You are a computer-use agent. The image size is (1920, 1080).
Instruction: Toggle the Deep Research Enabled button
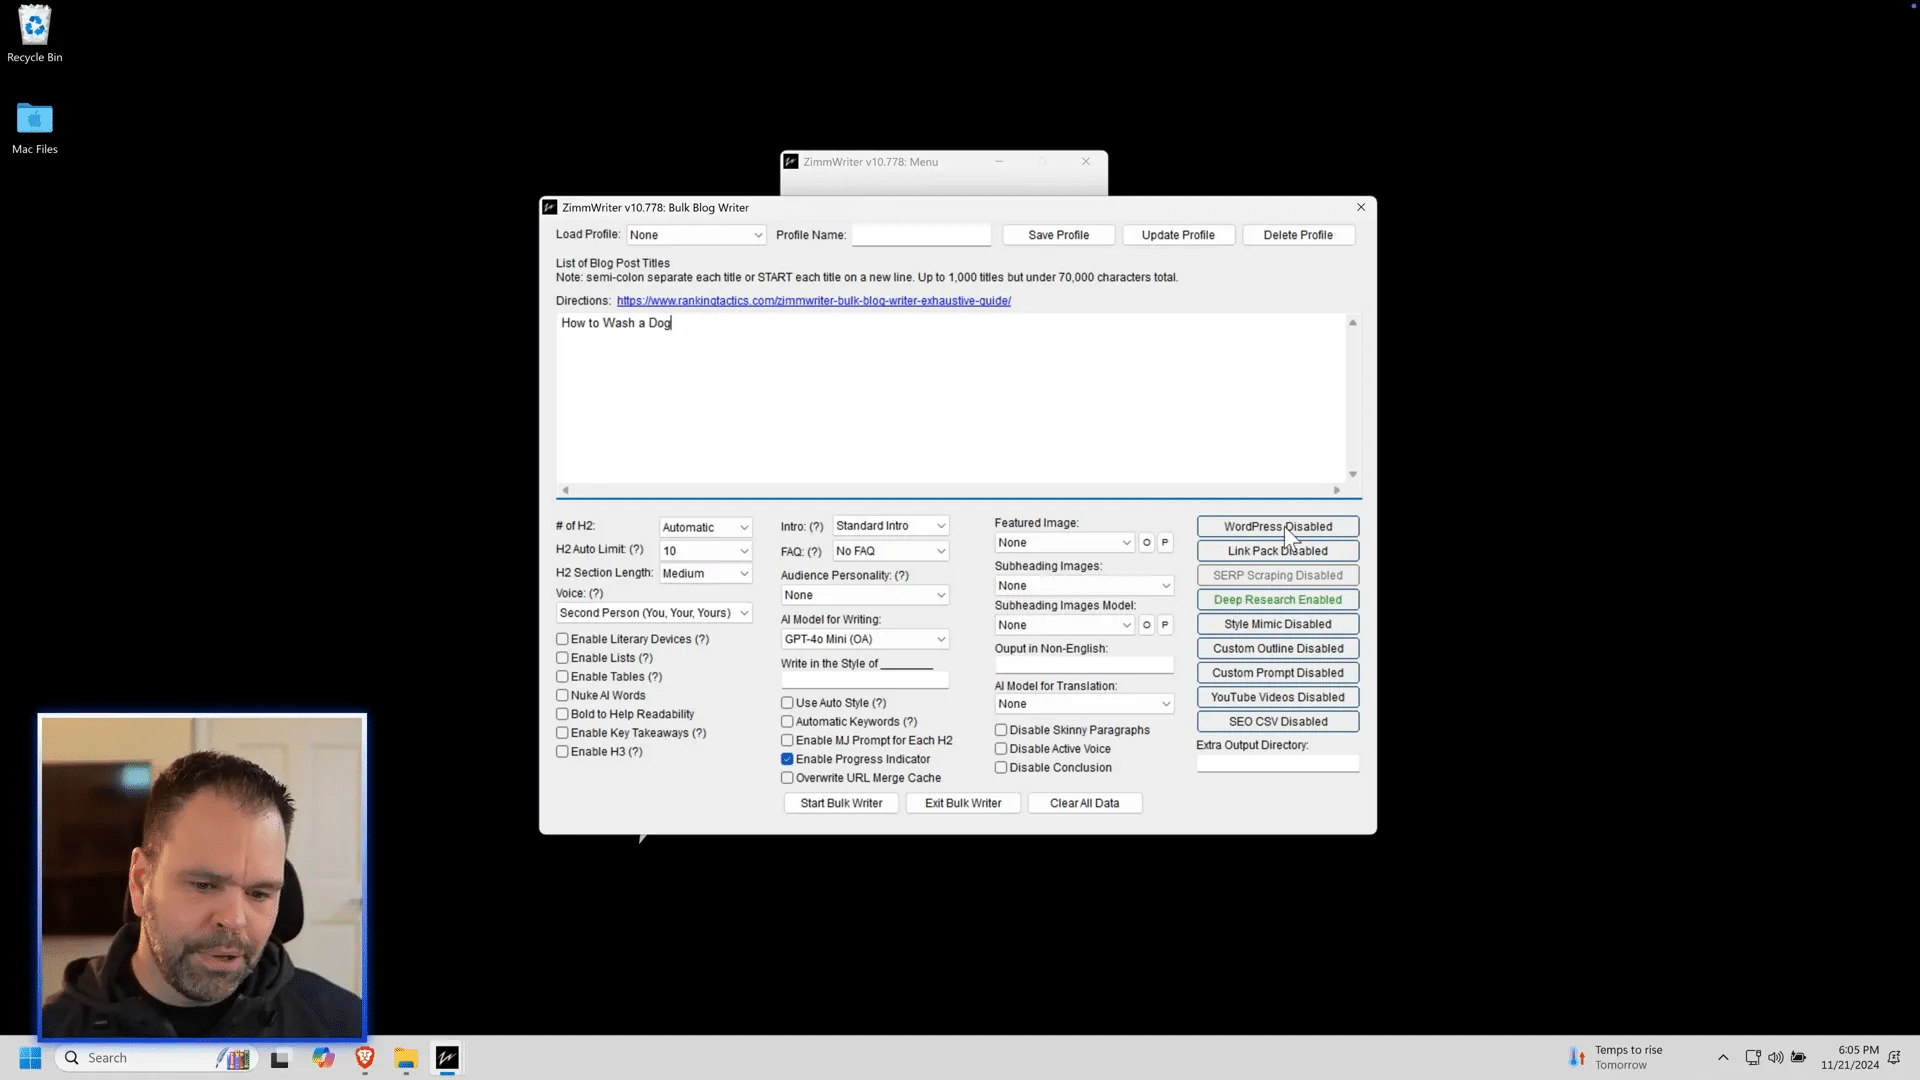pos(1278,600)
